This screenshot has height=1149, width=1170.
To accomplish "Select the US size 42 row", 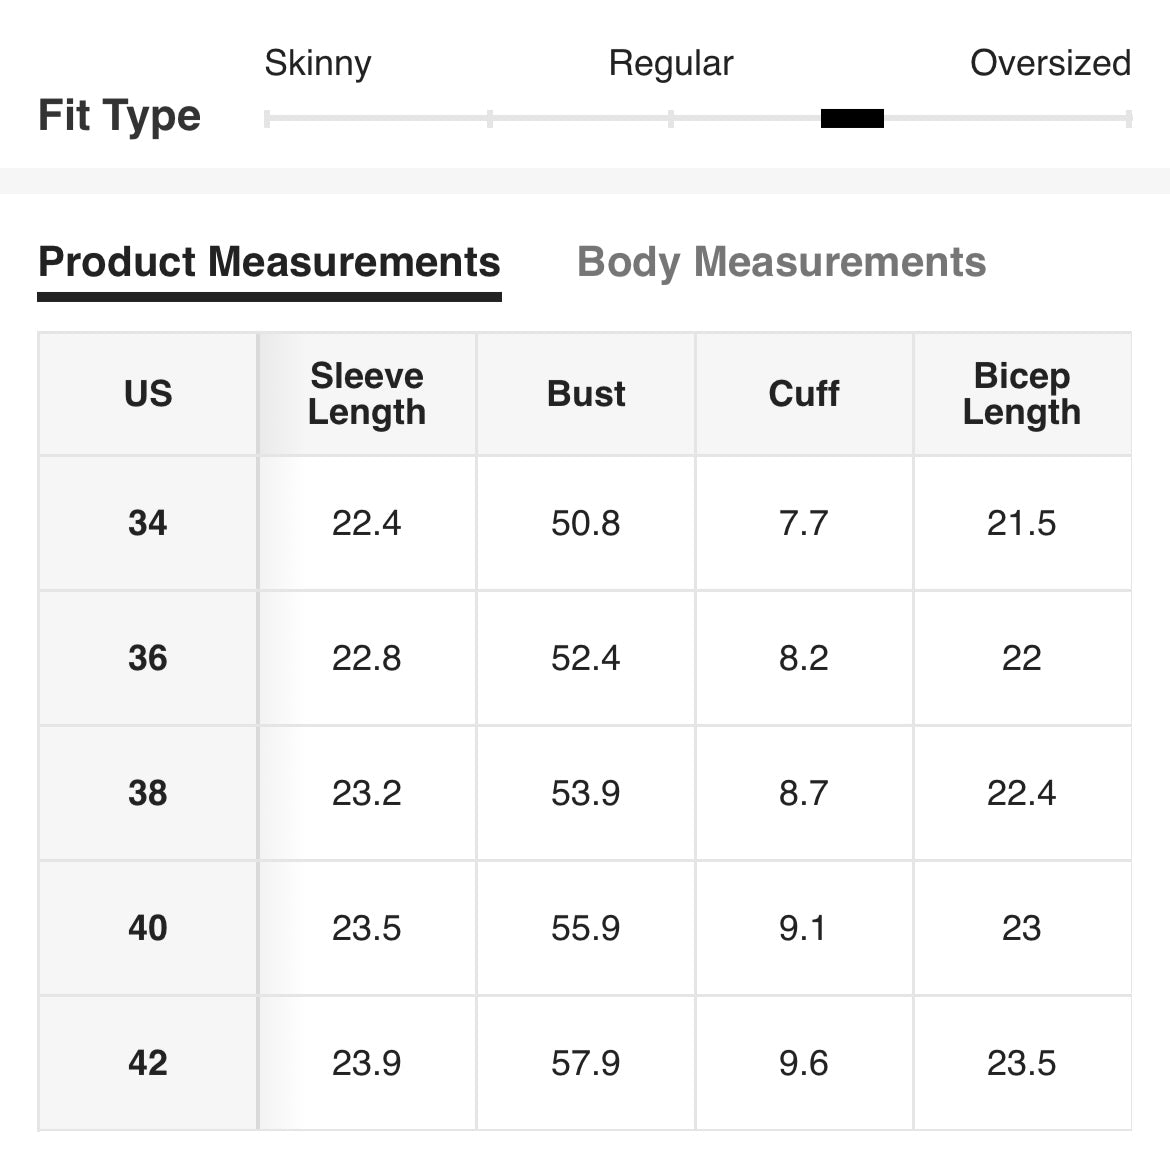I will click(x=148, y=1063).
